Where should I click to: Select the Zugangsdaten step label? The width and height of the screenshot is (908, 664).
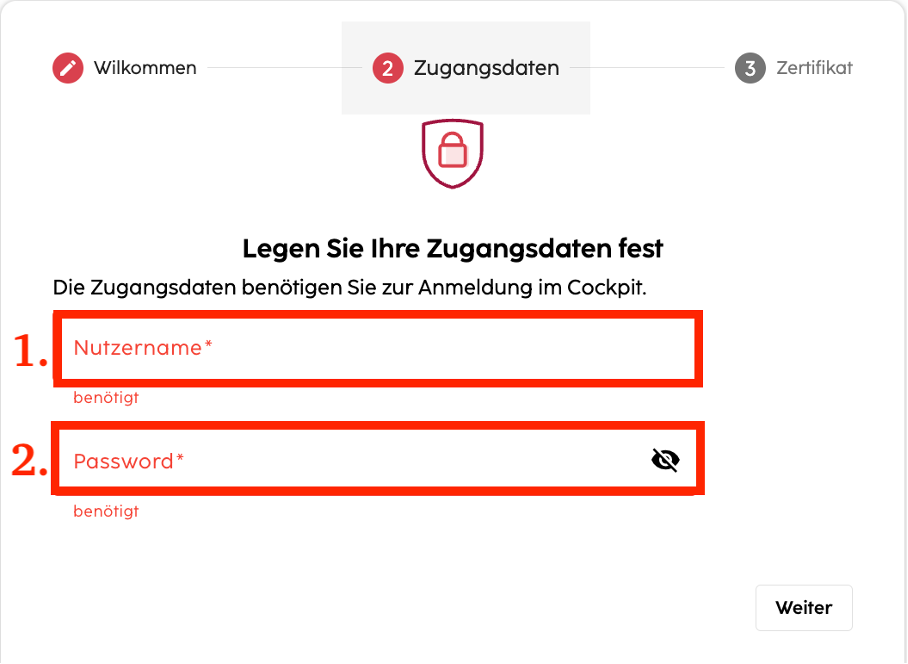pyautogui.click(x=486, y=68)
